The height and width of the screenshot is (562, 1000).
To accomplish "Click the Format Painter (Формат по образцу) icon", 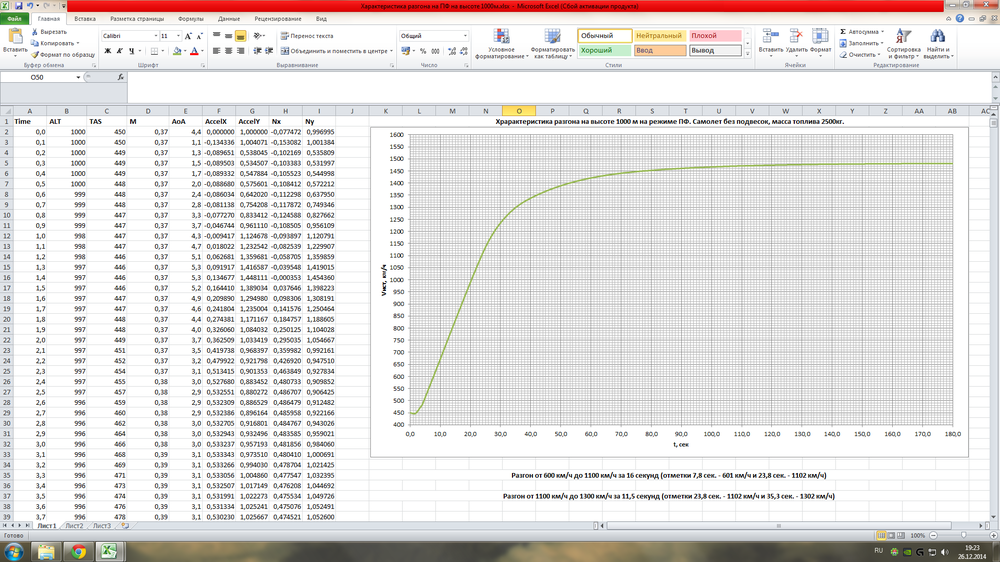I will click(x=35, y=54).
